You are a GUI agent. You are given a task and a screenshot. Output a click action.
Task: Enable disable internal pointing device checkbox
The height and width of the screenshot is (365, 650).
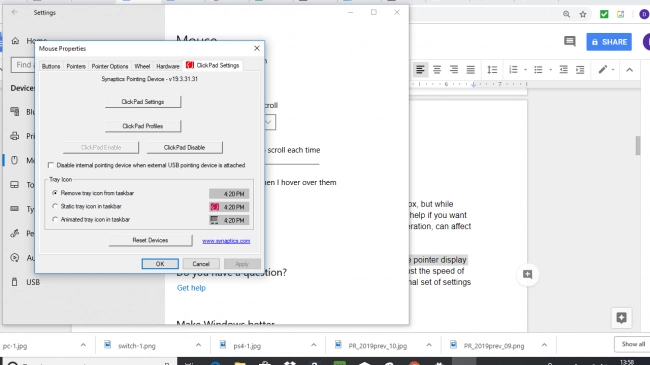(51, 165)
